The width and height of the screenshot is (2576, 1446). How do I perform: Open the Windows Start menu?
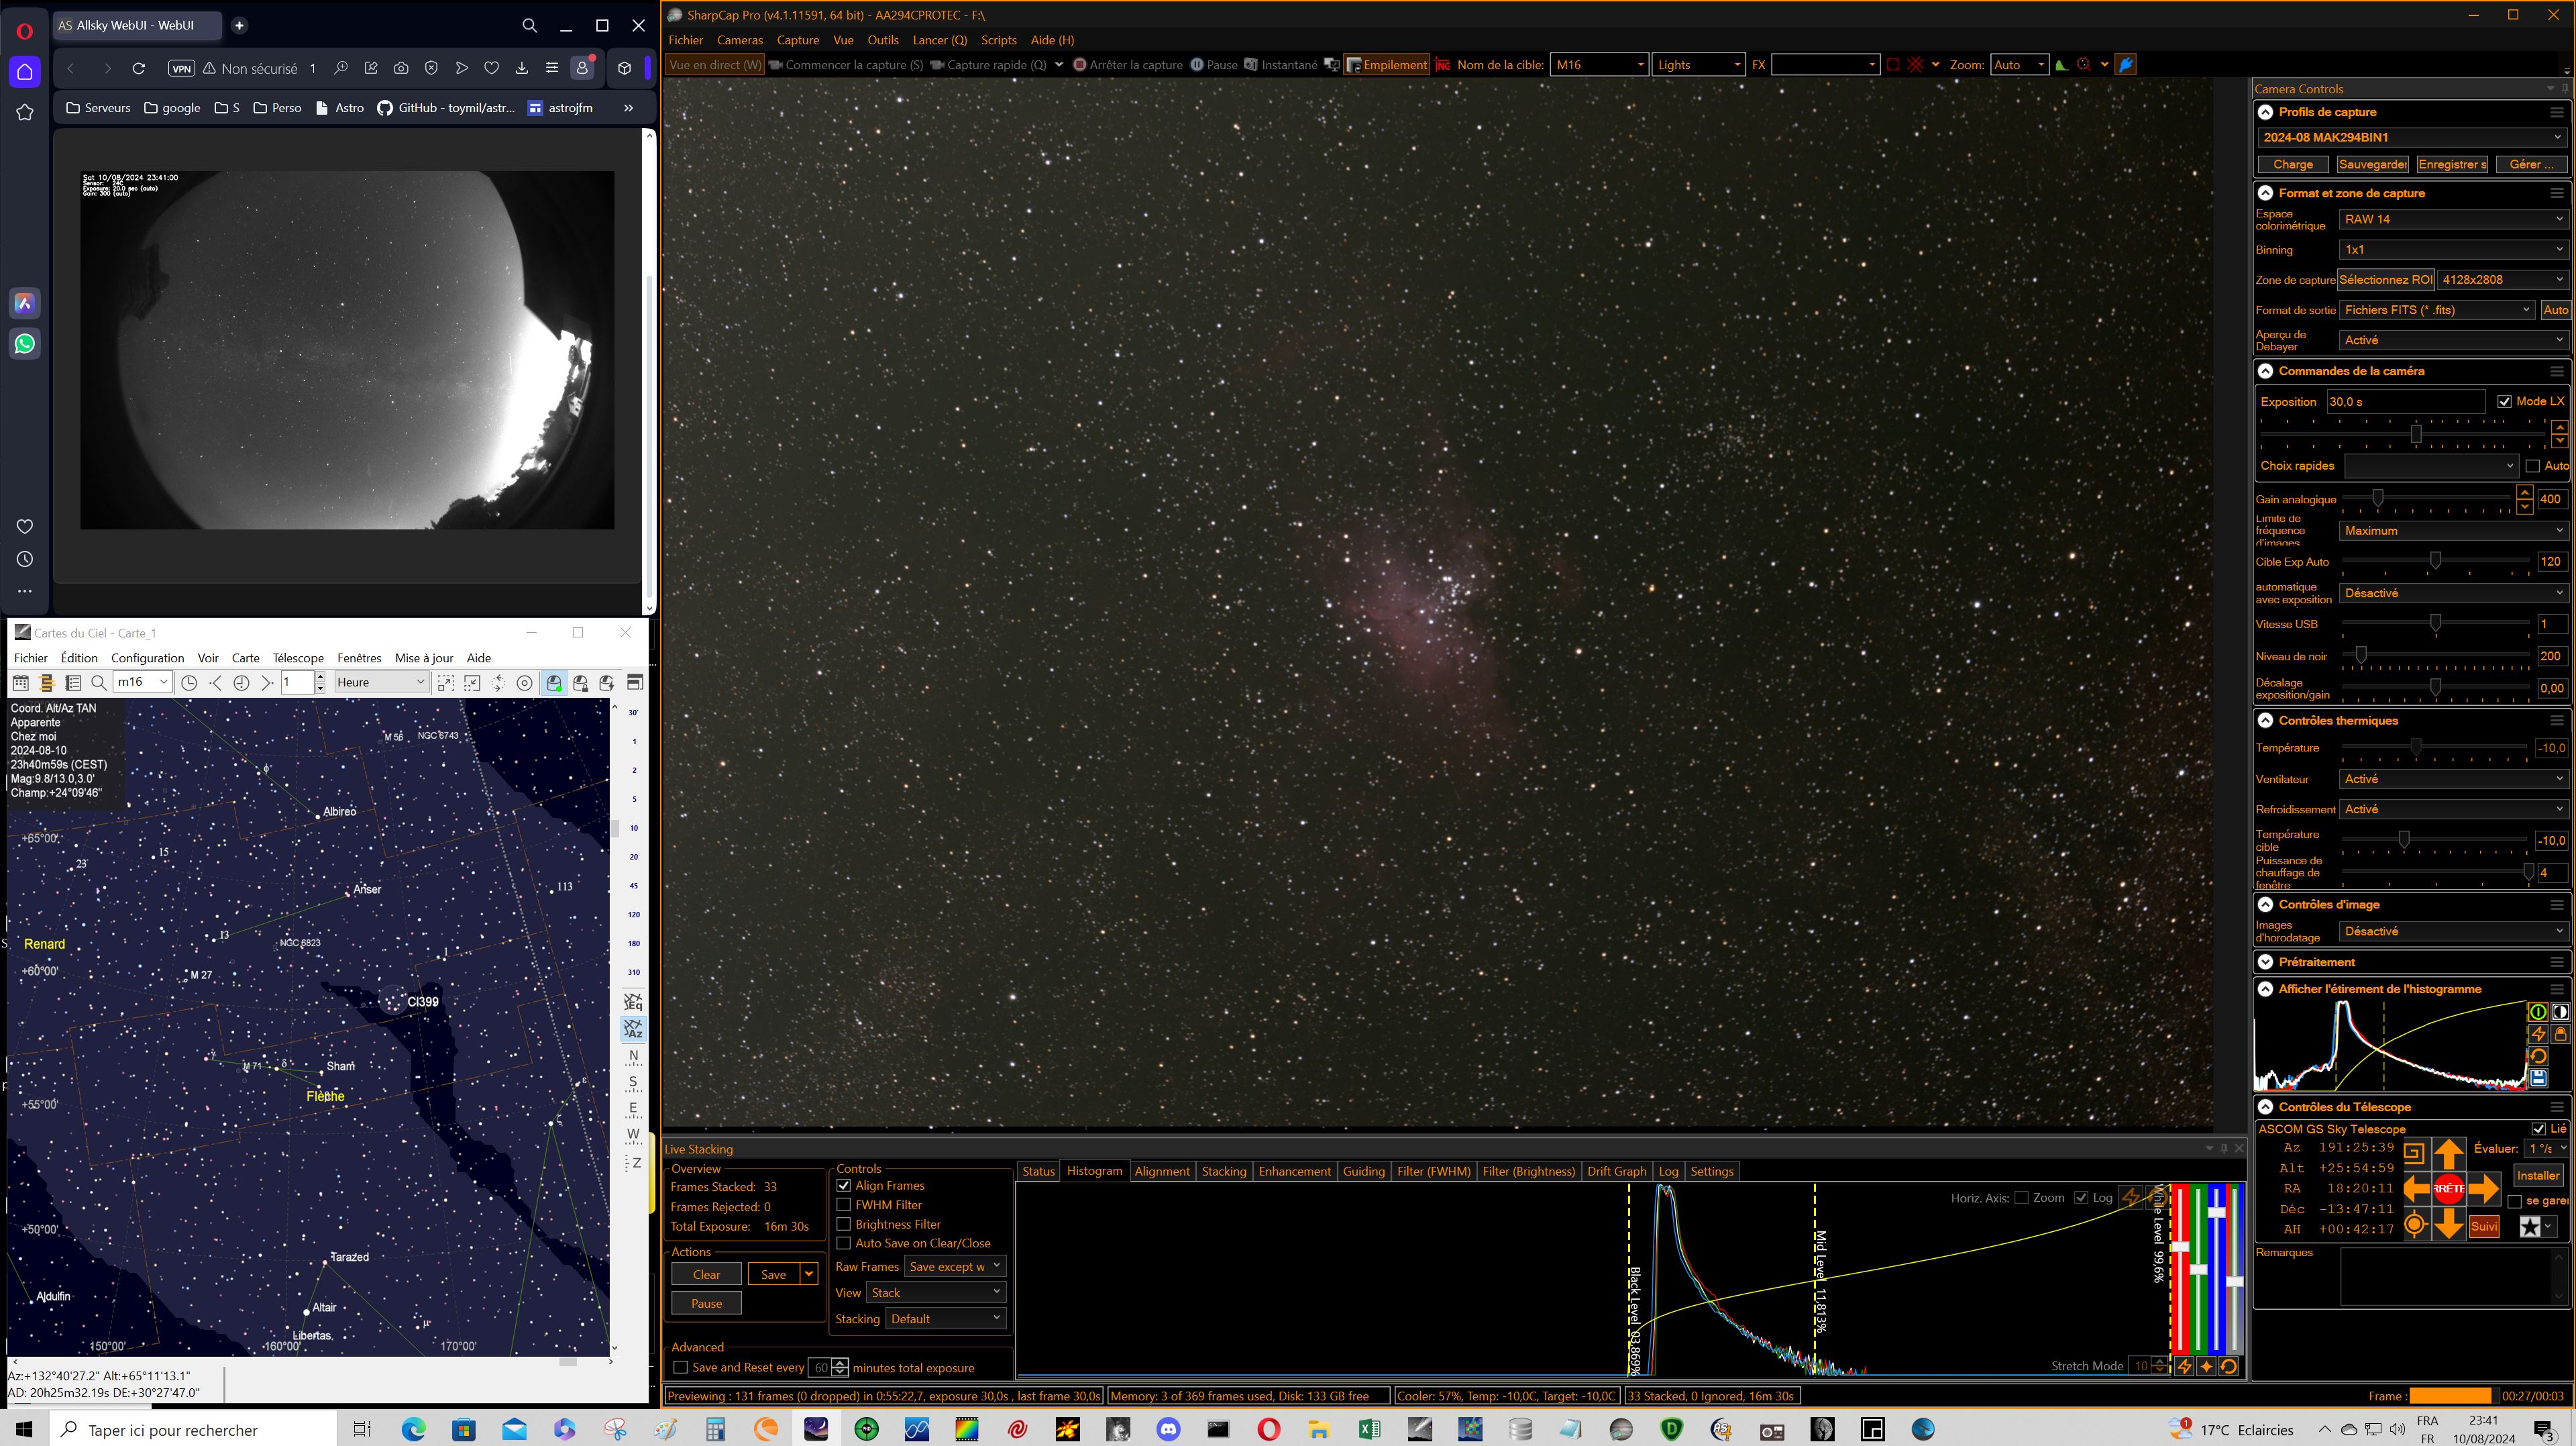coord(24,1429)
